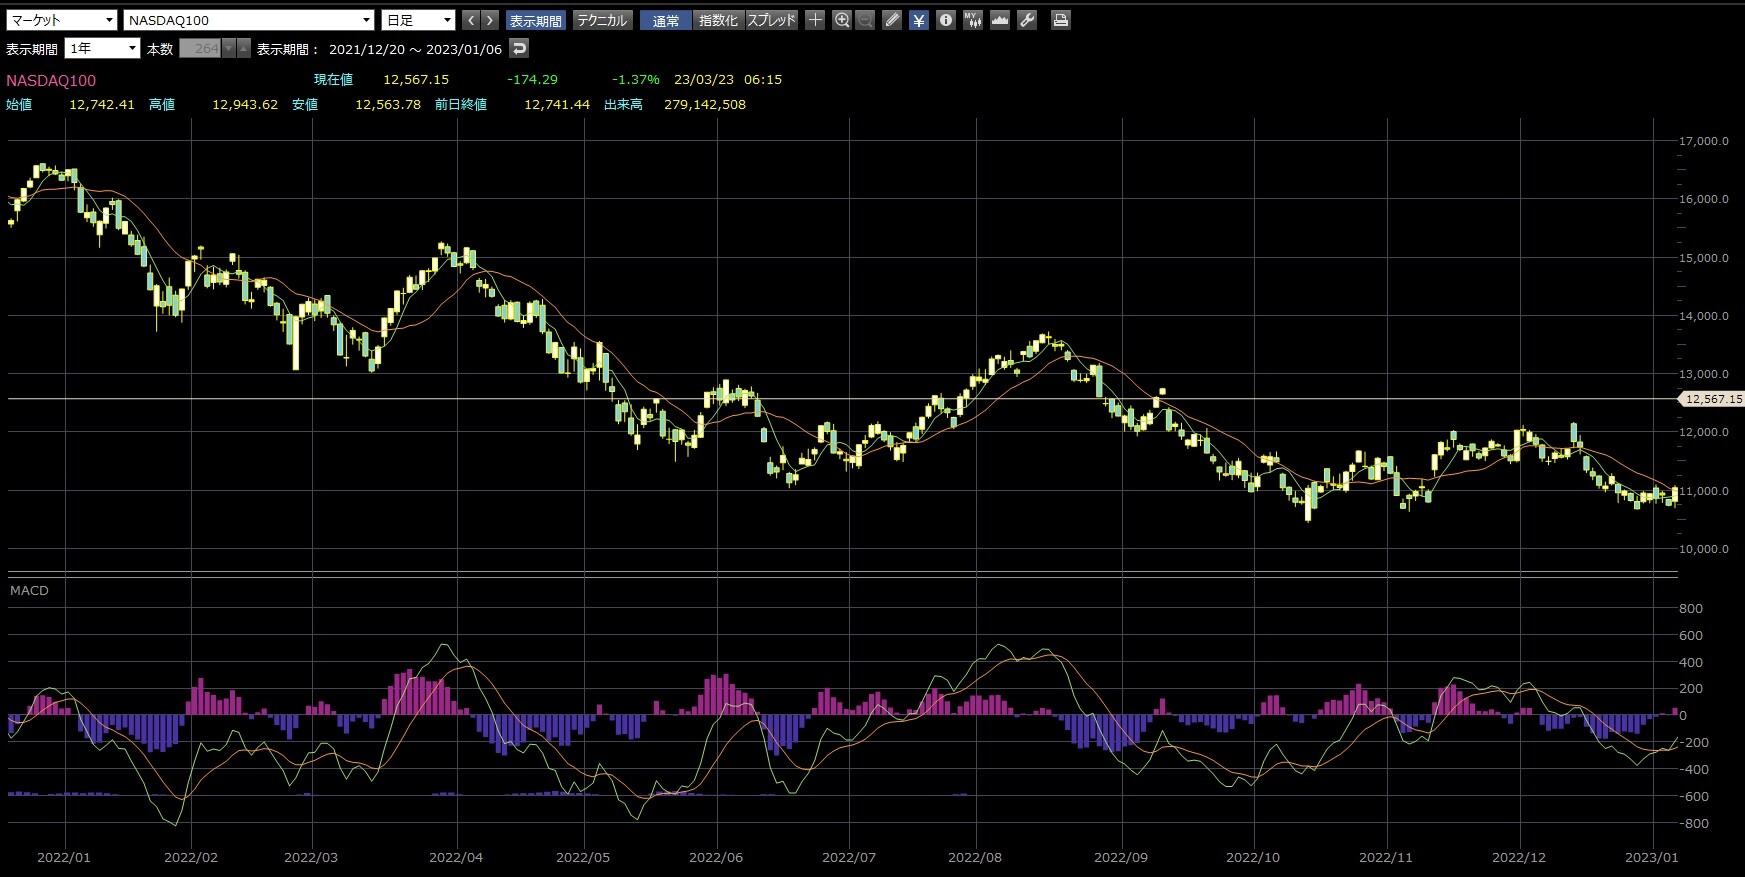The height and width of the screenshot is (877, 1745).
Task: Open the info circle icon
Action: [x=946, y=20]
